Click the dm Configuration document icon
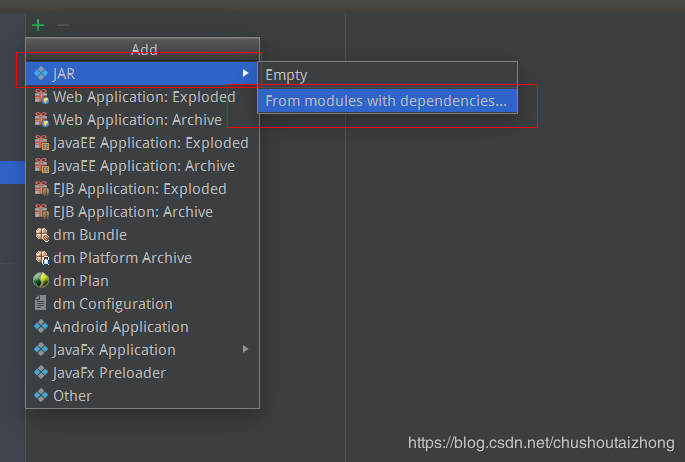685x462 pixels. click(x=41, y=304)
